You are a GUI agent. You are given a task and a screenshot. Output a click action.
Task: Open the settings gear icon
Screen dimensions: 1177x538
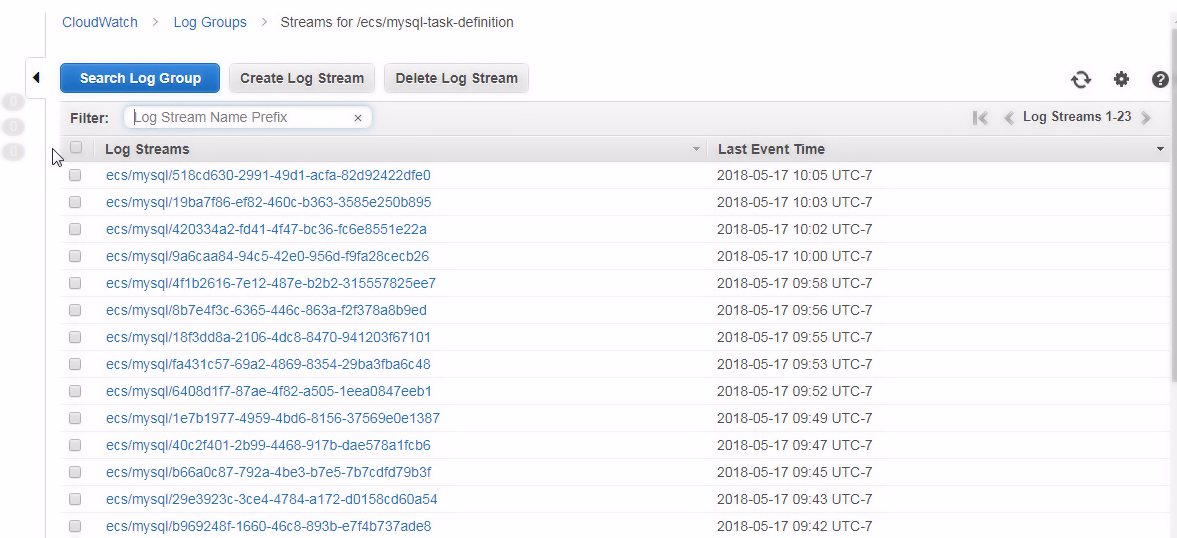tap(1121, 79)
